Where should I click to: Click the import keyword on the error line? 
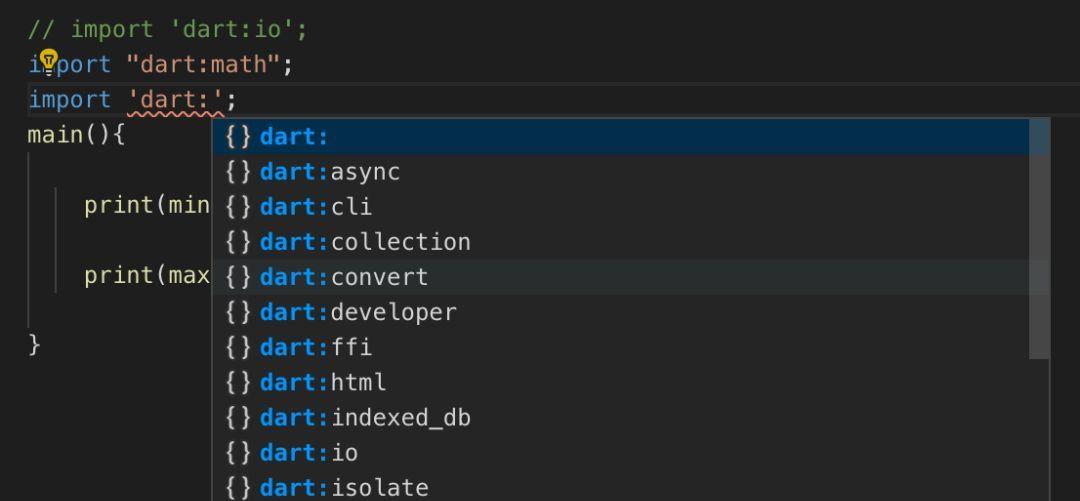70,101
